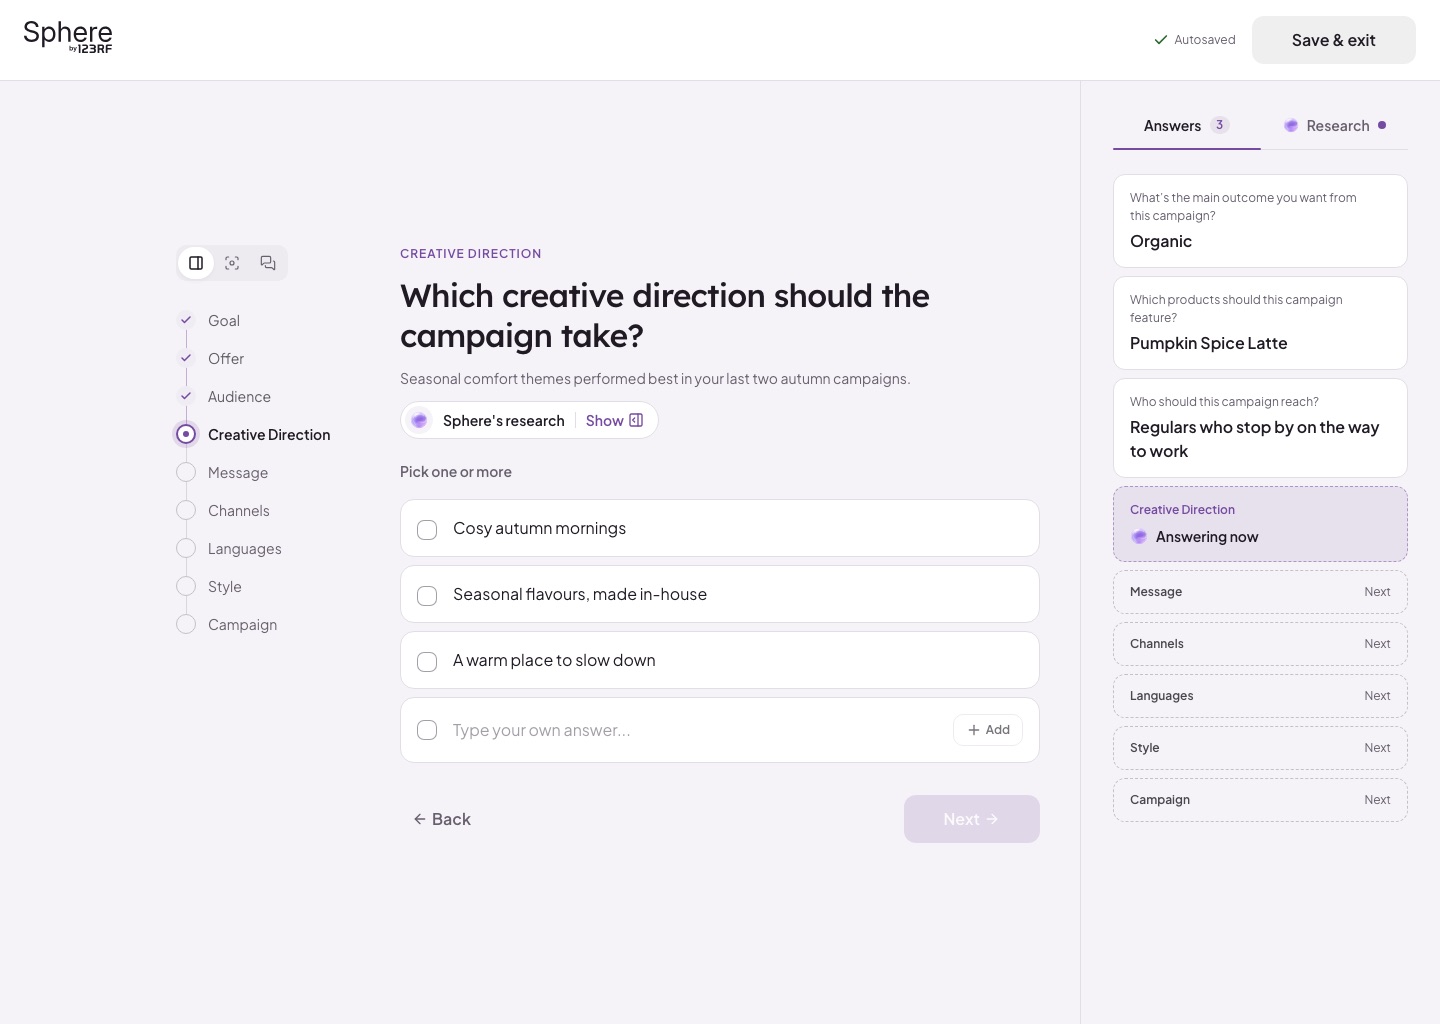Viewport: 1440px width, 1024px height.
Task: Click the Autosaved checkmark status
Action: tap(1195, 40)
